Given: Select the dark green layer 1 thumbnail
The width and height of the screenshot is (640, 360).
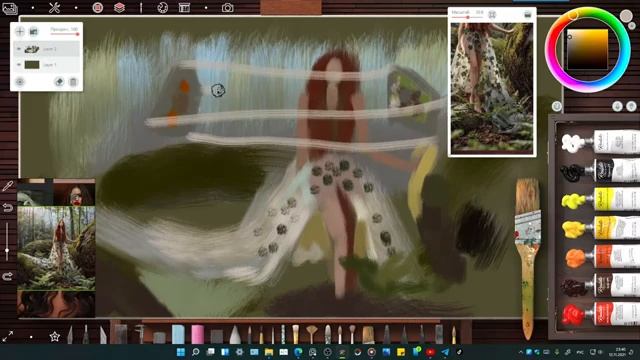Looking at the screenshot, I should (32, 64).
